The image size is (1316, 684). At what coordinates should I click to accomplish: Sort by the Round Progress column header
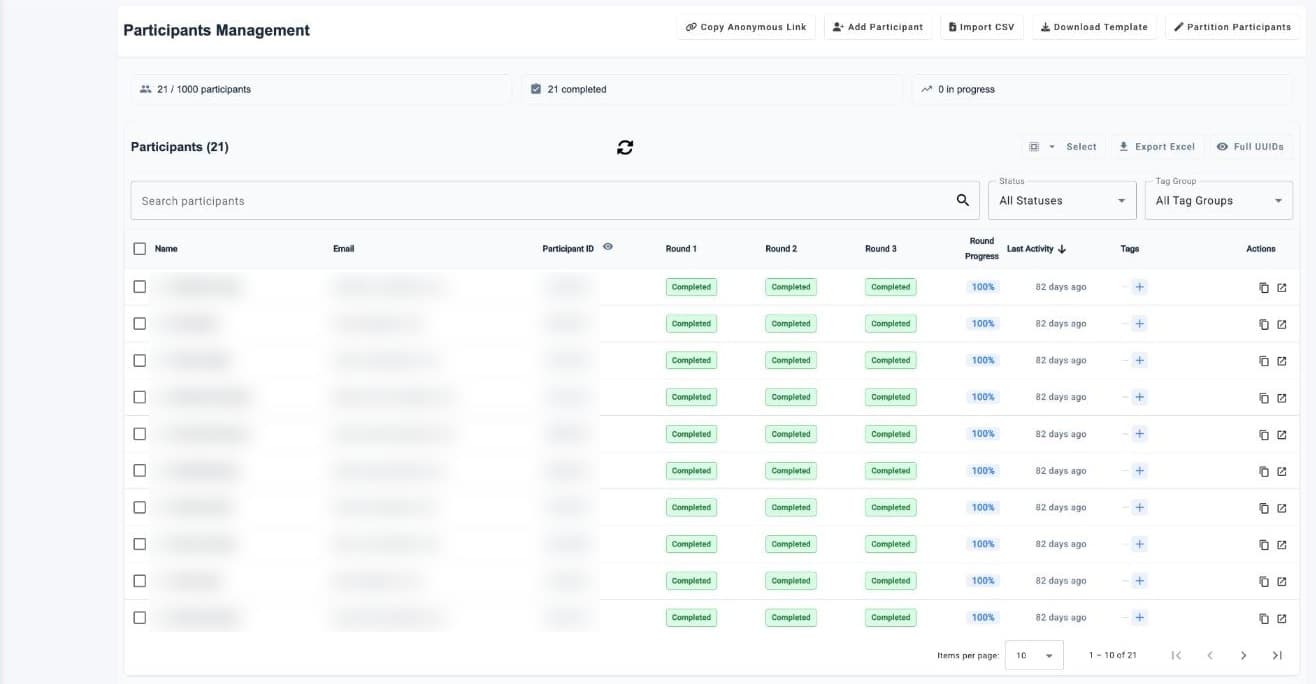pyautogui.click(x=982, y=249)
